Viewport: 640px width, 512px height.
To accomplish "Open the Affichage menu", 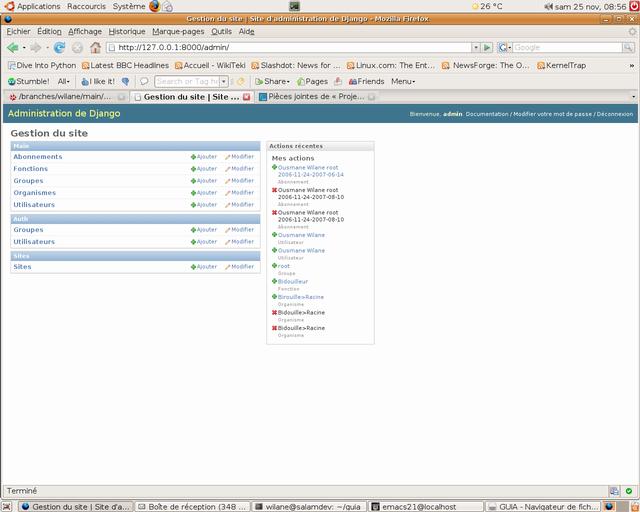I will pos(85,31).
